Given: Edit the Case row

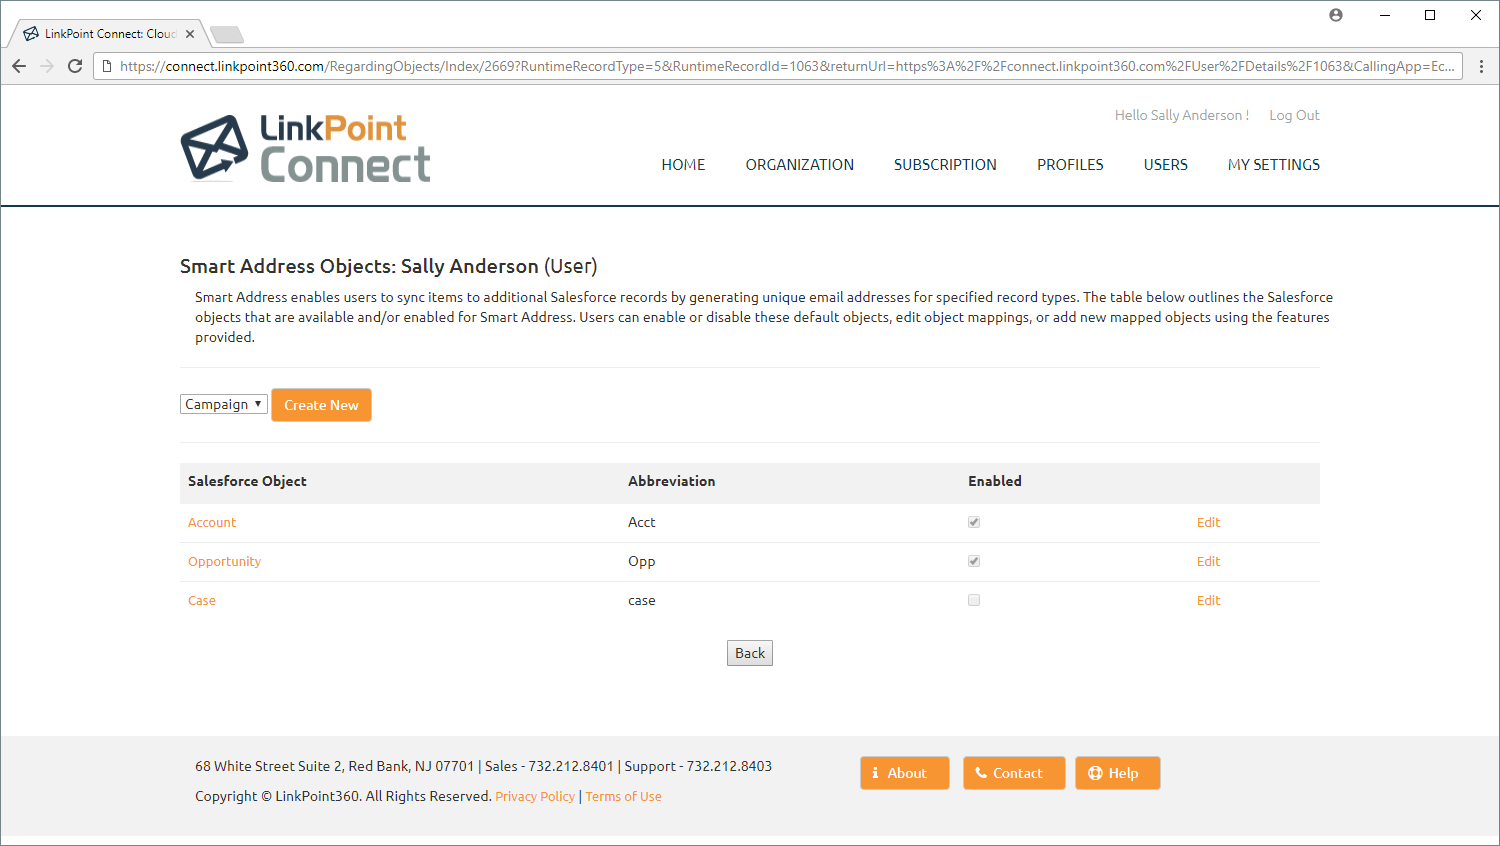Looking at the screenshot, I should pyautogui.click(x=1208, y=600).
